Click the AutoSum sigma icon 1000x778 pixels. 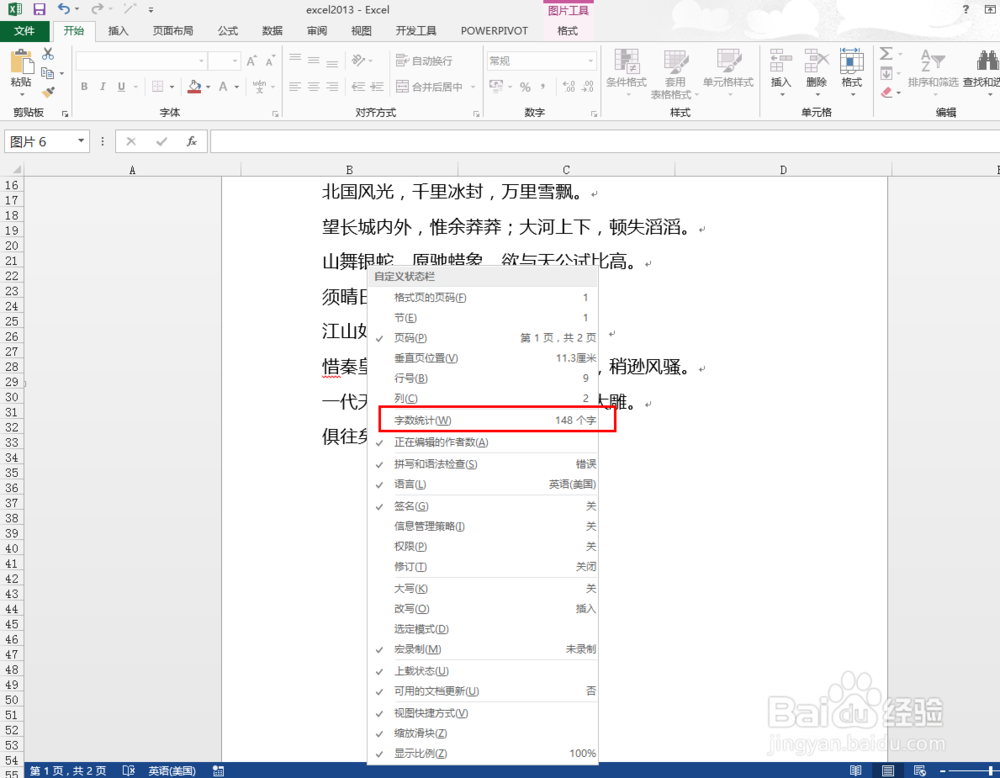[x=886, y=54]
